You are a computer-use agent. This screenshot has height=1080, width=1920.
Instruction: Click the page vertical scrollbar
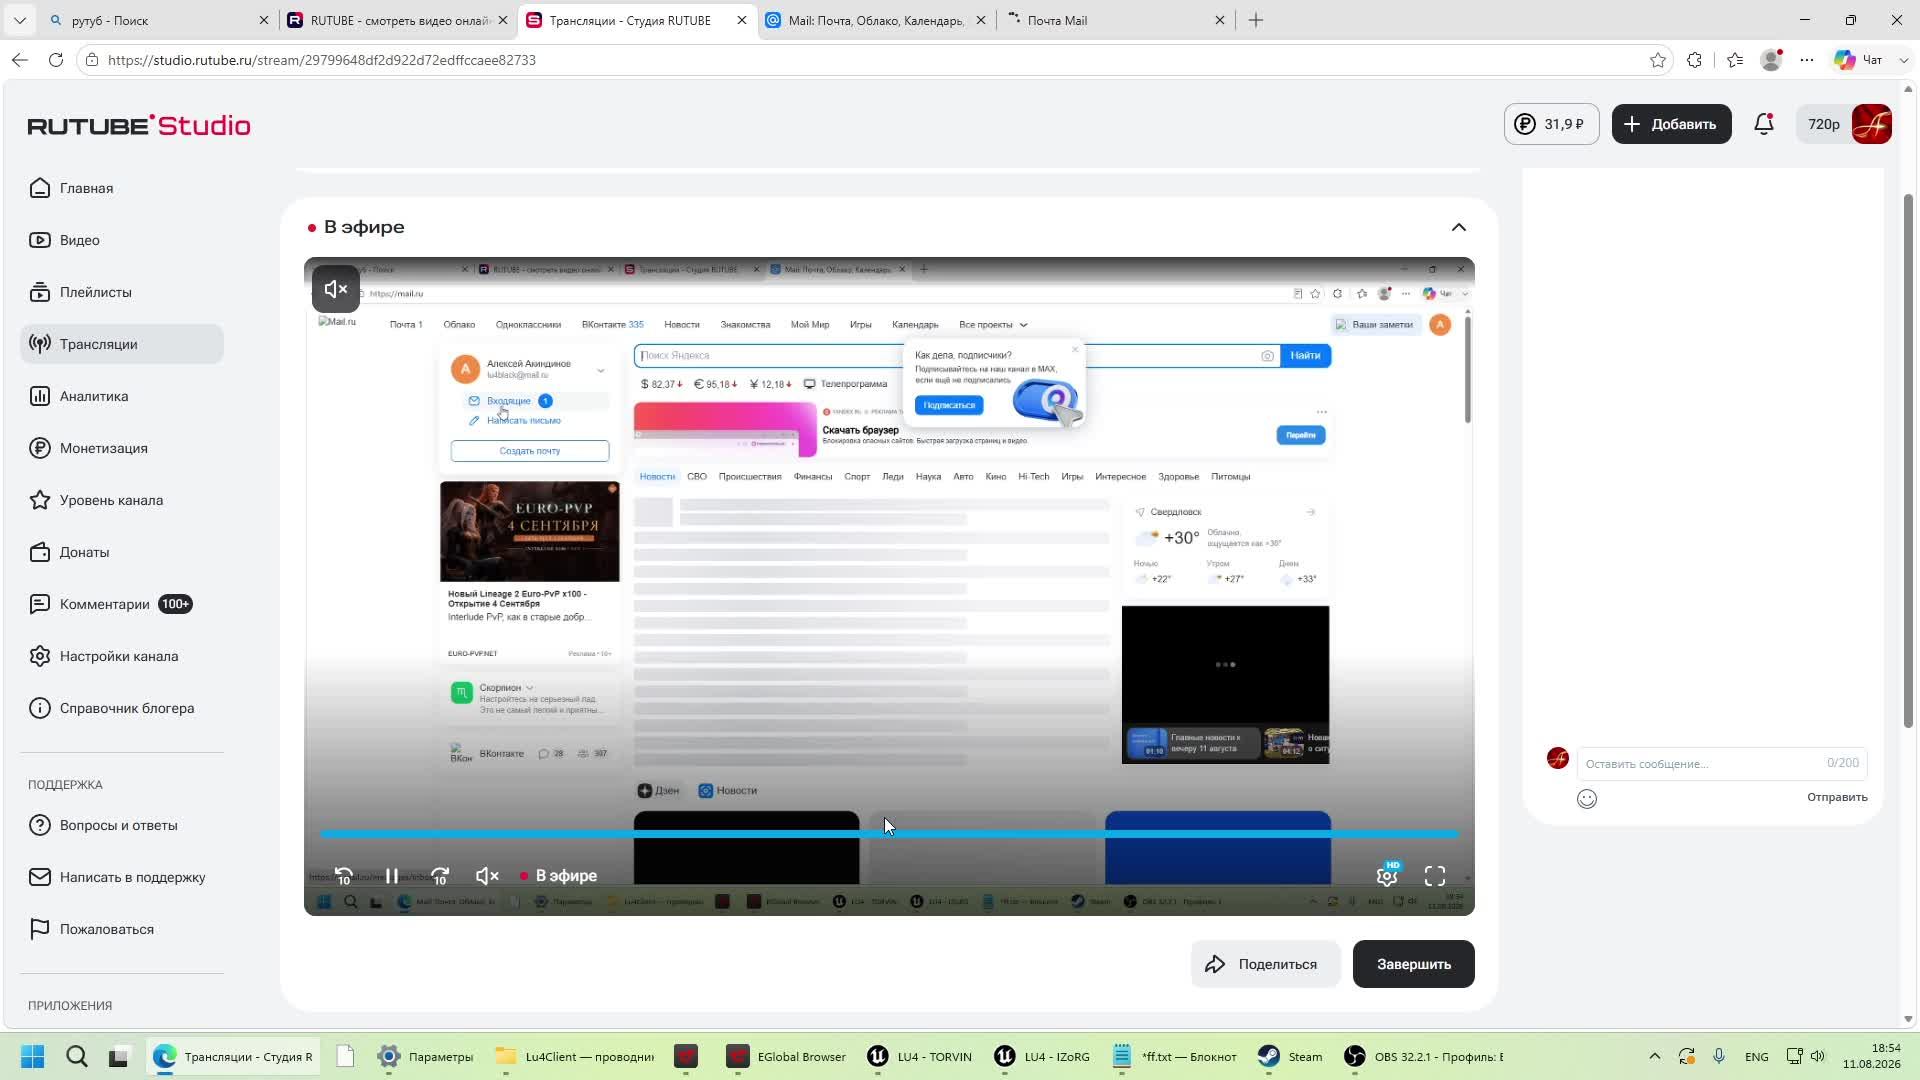click(x=1908, y=460)
